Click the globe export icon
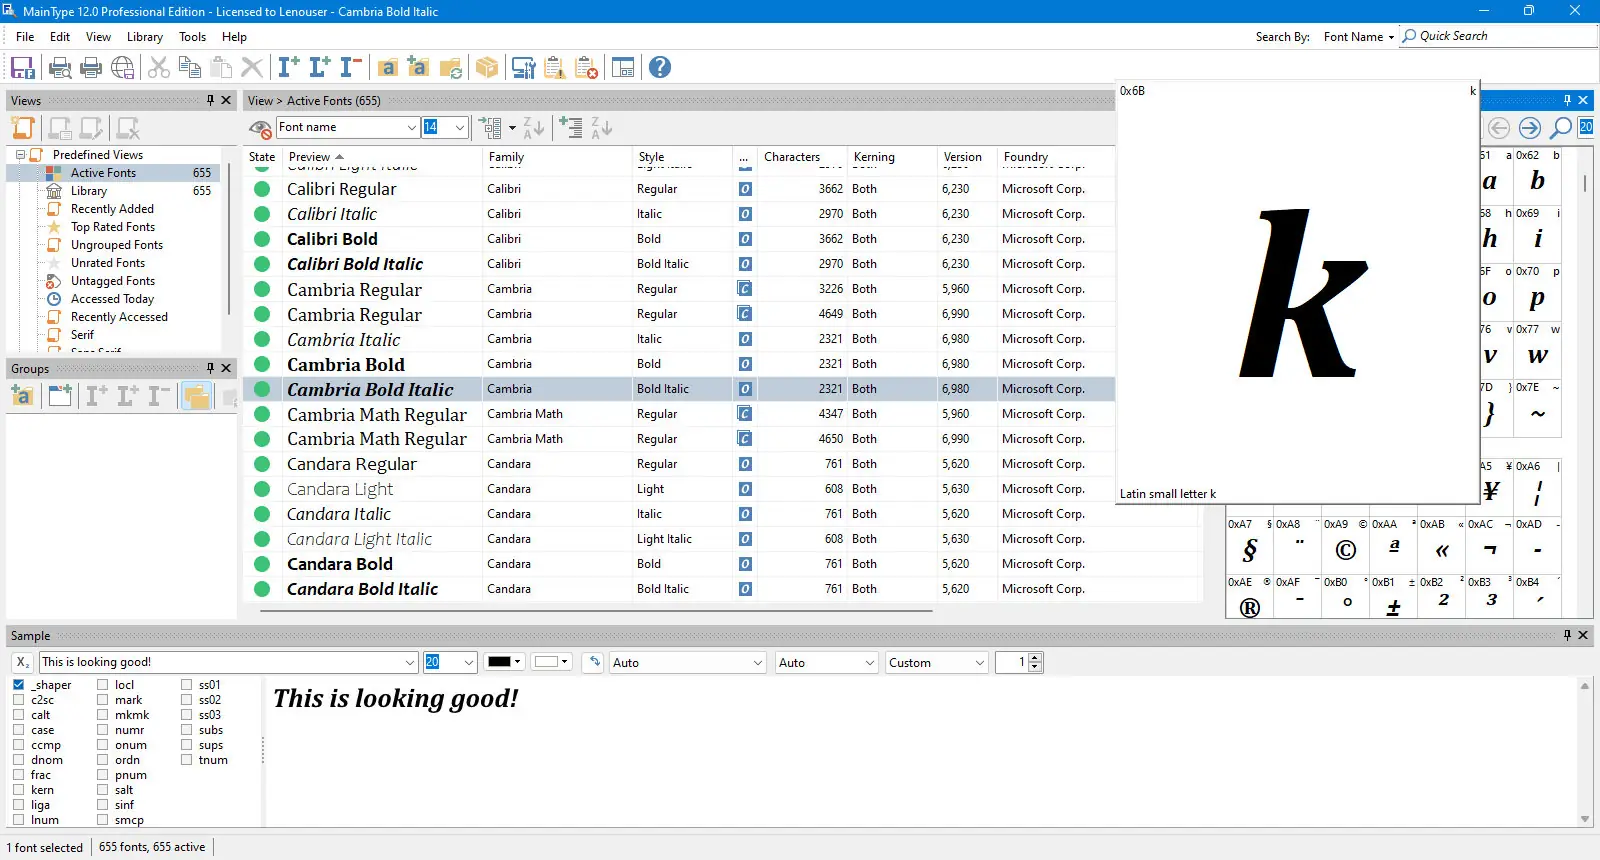The width and height of the screenshot is (1600, 860). tap(123, 68)
